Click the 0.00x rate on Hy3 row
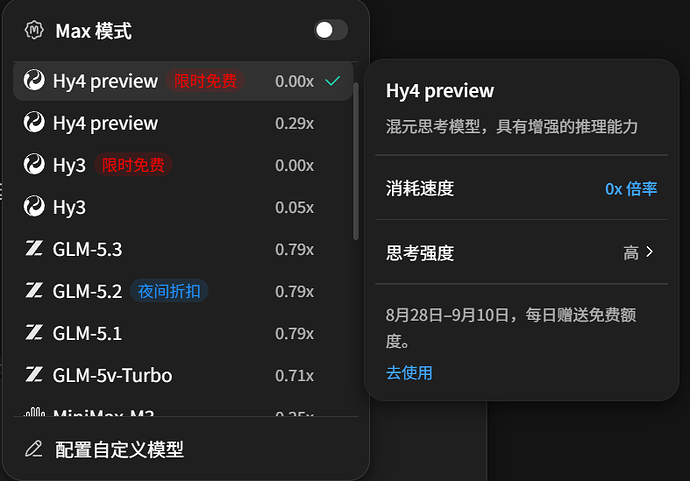690x481 pixels. (x=294, y=165)
